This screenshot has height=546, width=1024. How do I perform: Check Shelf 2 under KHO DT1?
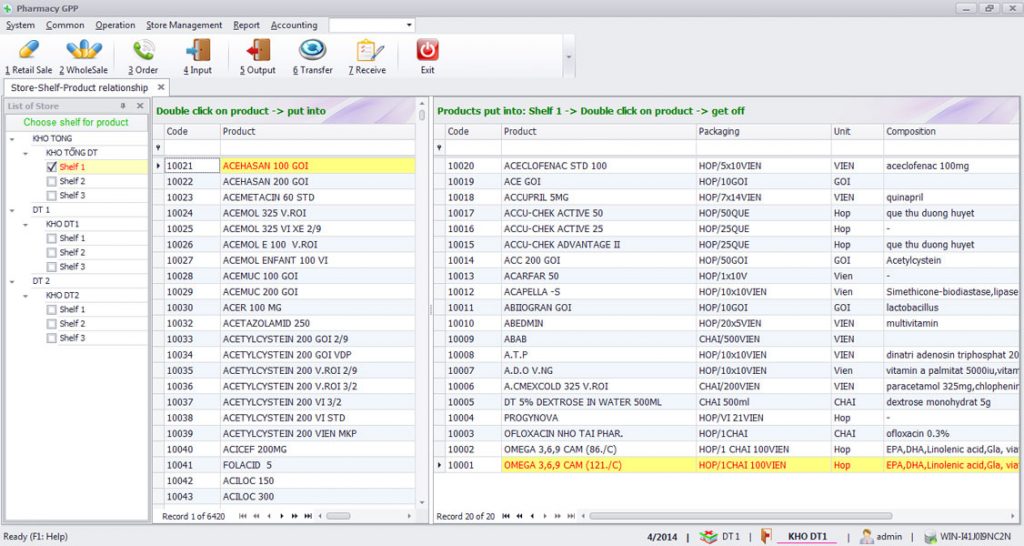(52, 253)
